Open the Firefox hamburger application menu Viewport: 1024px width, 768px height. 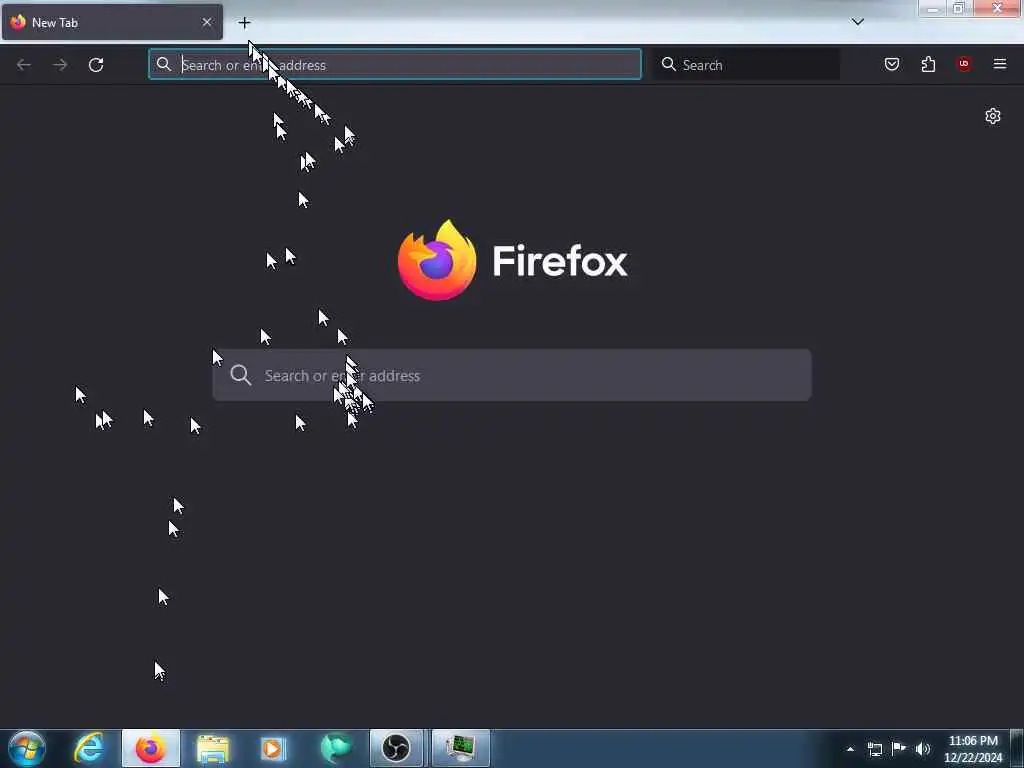(1000, 64)
